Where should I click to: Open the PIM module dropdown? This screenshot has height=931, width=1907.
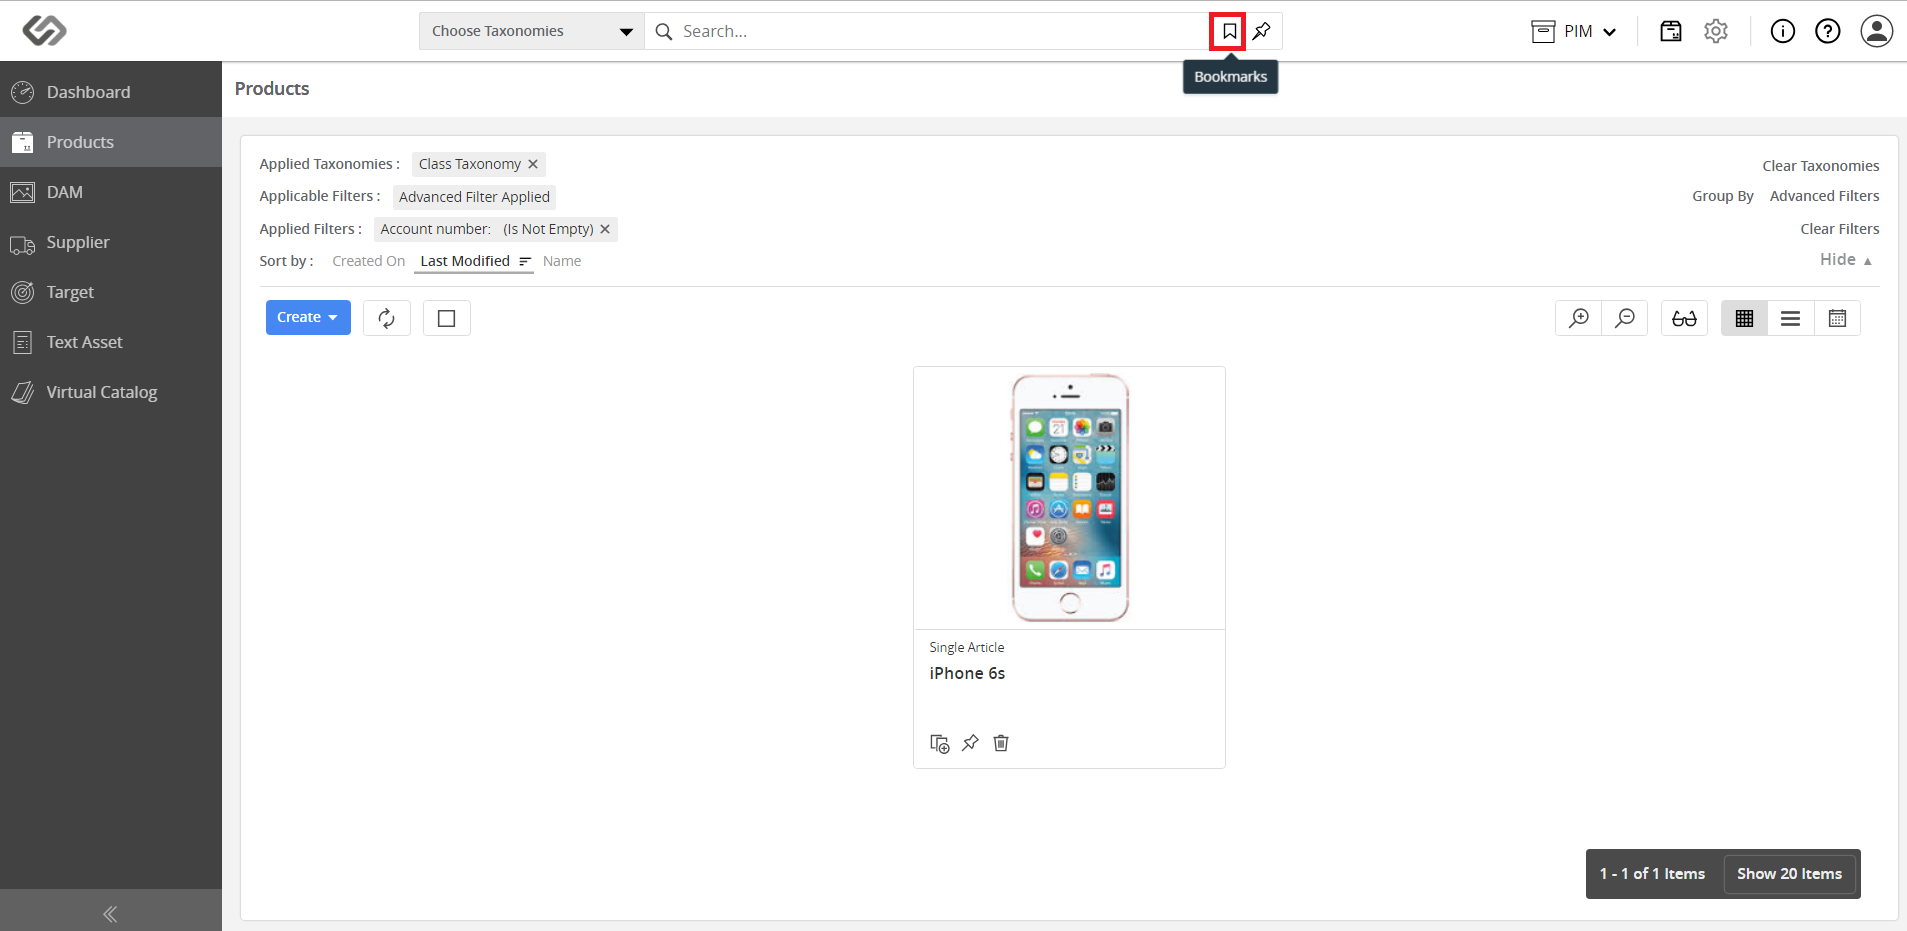(x=1574, y=31)
